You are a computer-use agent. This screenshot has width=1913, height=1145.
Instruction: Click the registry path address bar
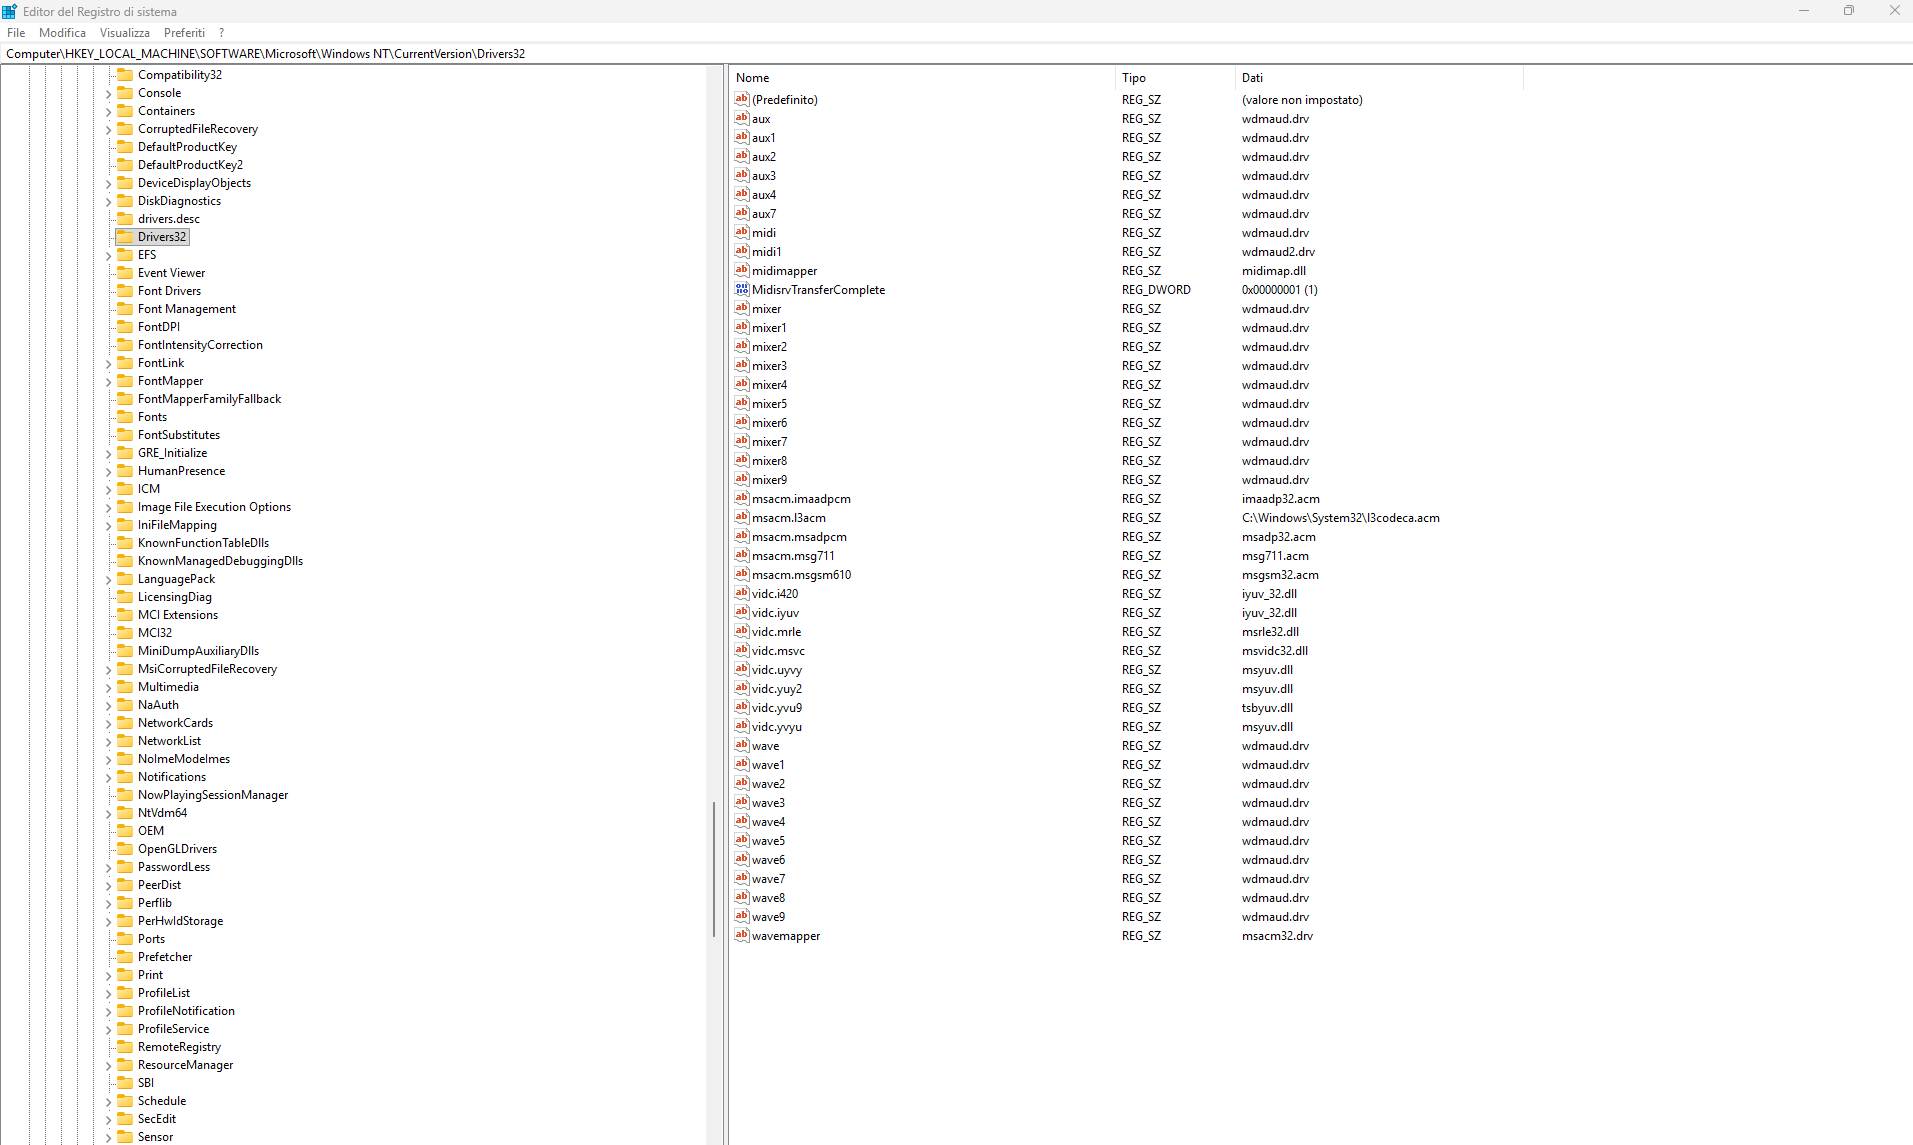pyautogui.click(x=956, y=54)
